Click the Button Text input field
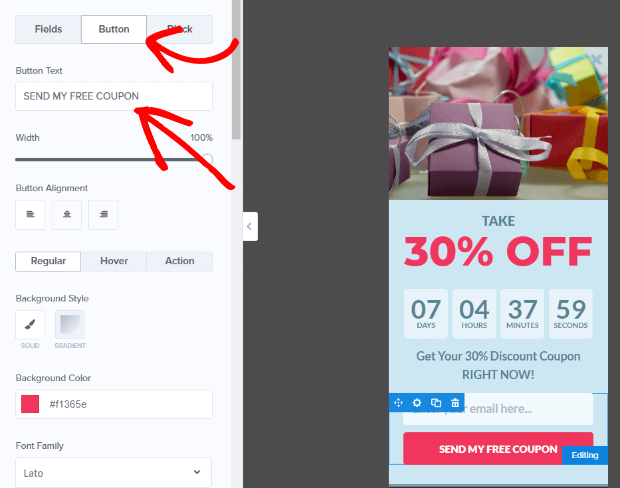 click(114, 96)
